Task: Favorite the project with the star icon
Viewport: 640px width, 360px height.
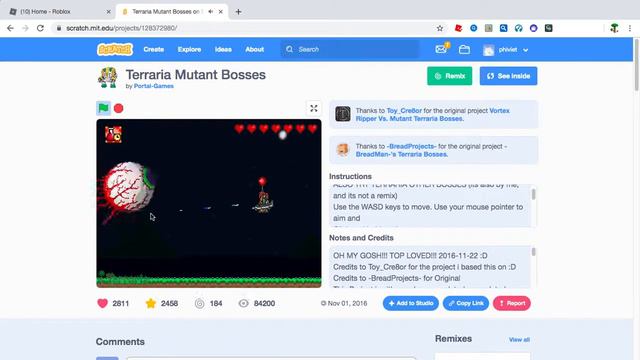Action: (x=151, y=303)
